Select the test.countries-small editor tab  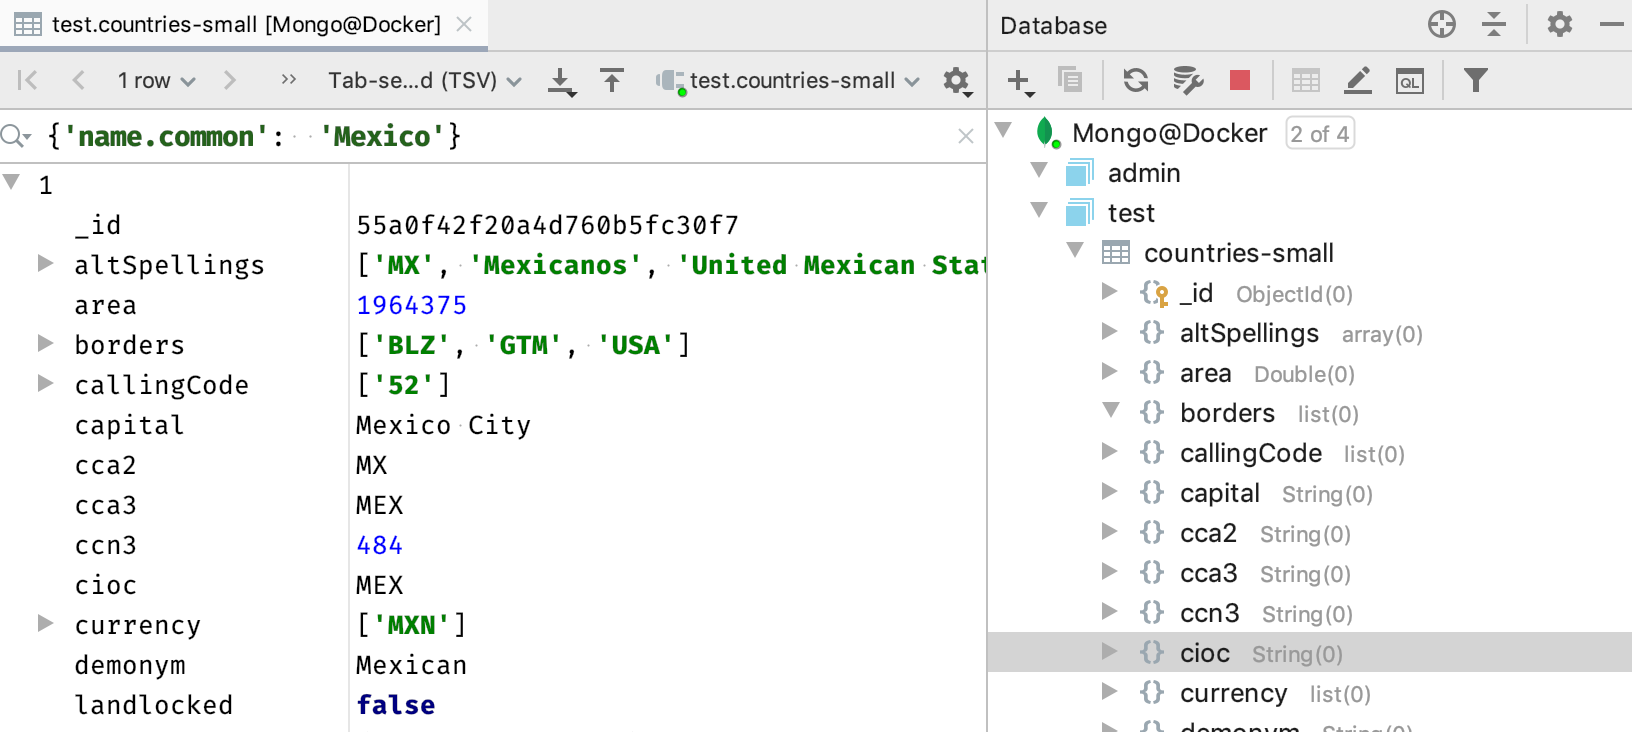coord(245,25)
